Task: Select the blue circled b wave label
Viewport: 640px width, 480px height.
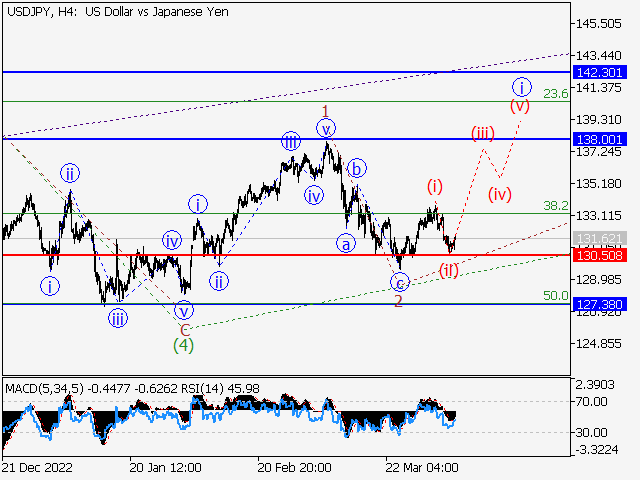Action: [x=357, y=168]
